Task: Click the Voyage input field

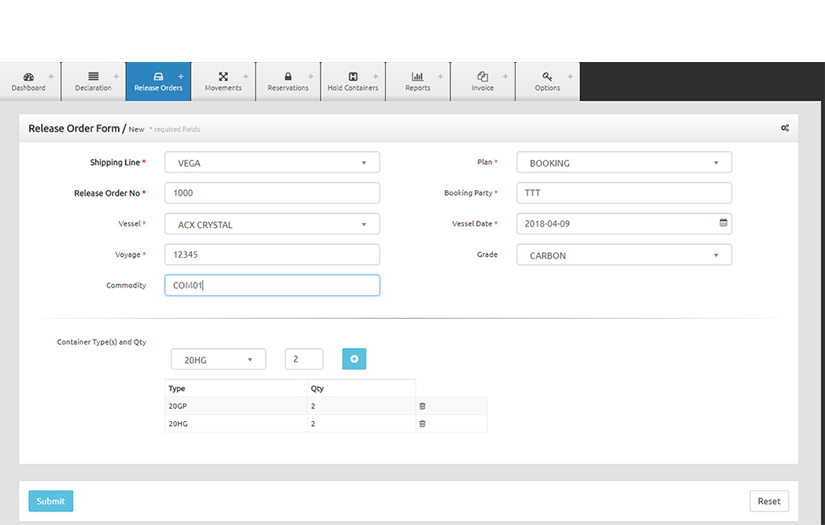Action: [272, 255]
